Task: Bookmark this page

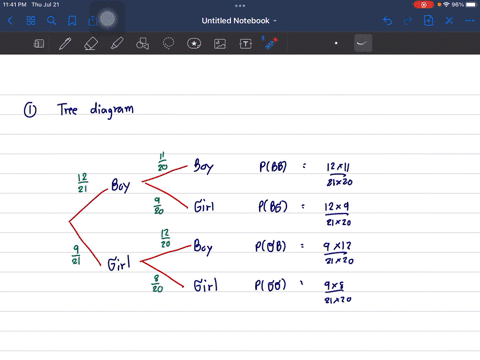Action: [x=72, y=21]
